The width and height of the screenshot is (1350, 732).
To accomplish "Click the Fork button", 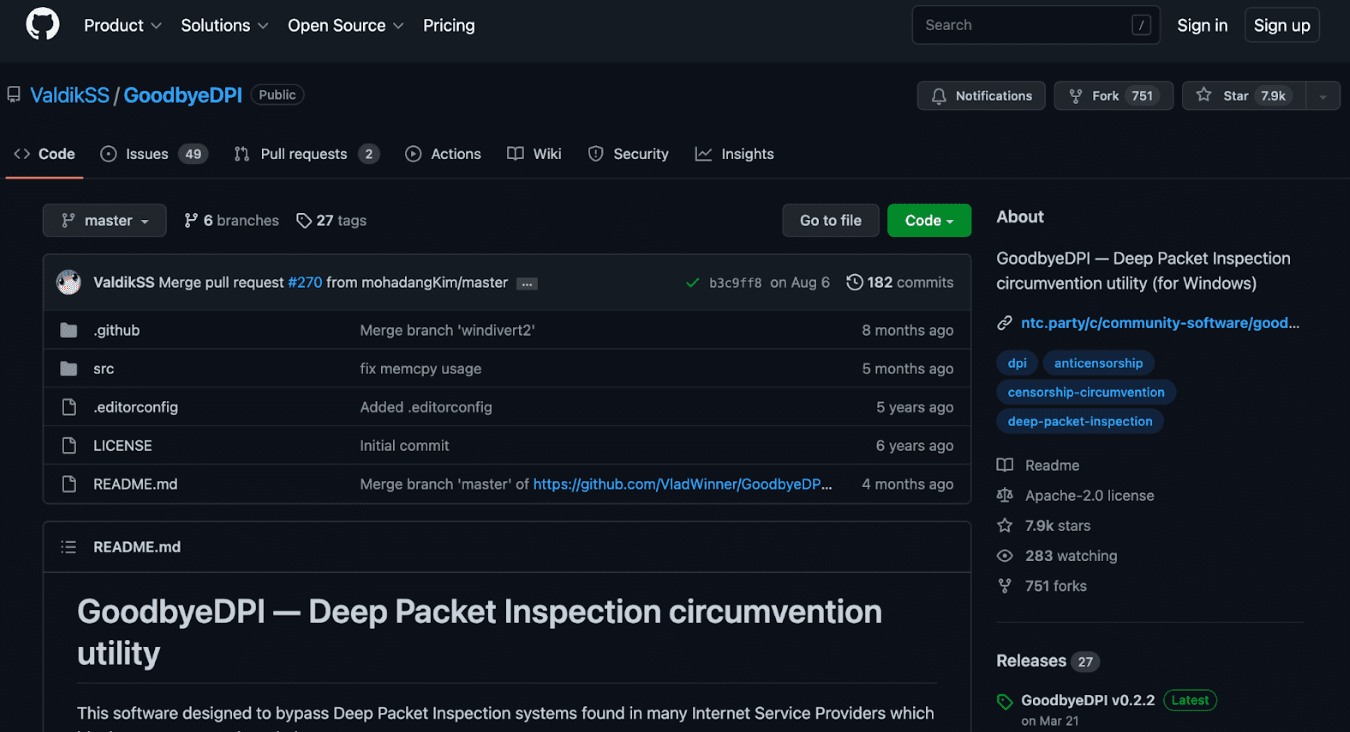I will coord(1113,96).
